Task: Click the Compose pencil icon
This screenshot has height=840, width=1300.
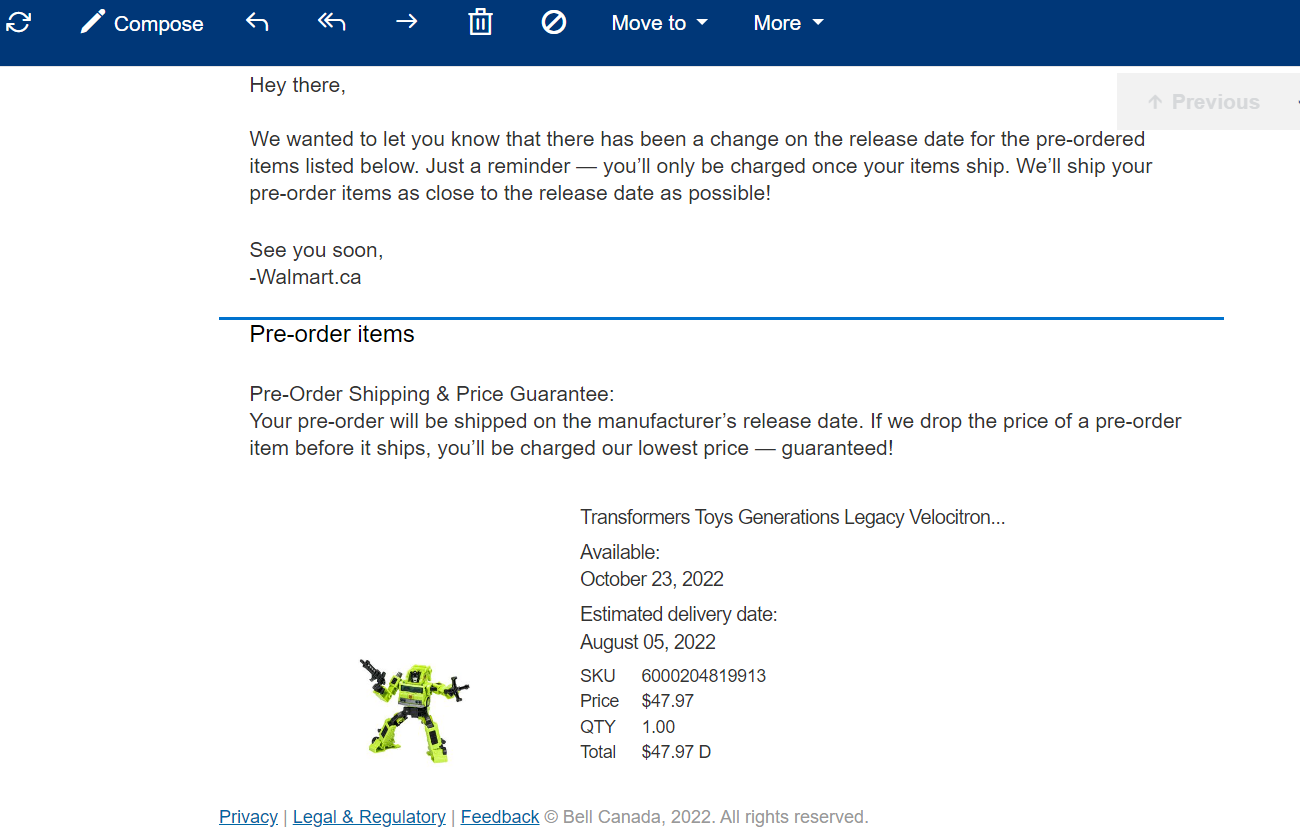Action: 93,22
